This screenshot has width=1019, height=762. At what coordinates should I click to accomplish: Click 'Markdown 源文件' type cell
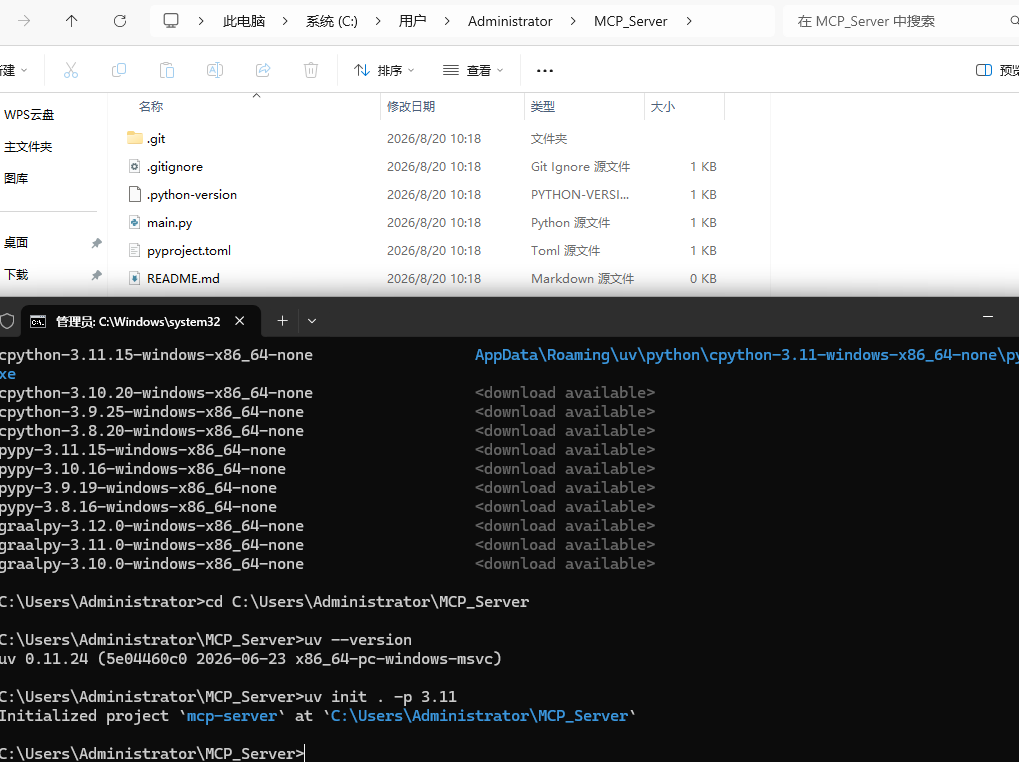point(582,278)
